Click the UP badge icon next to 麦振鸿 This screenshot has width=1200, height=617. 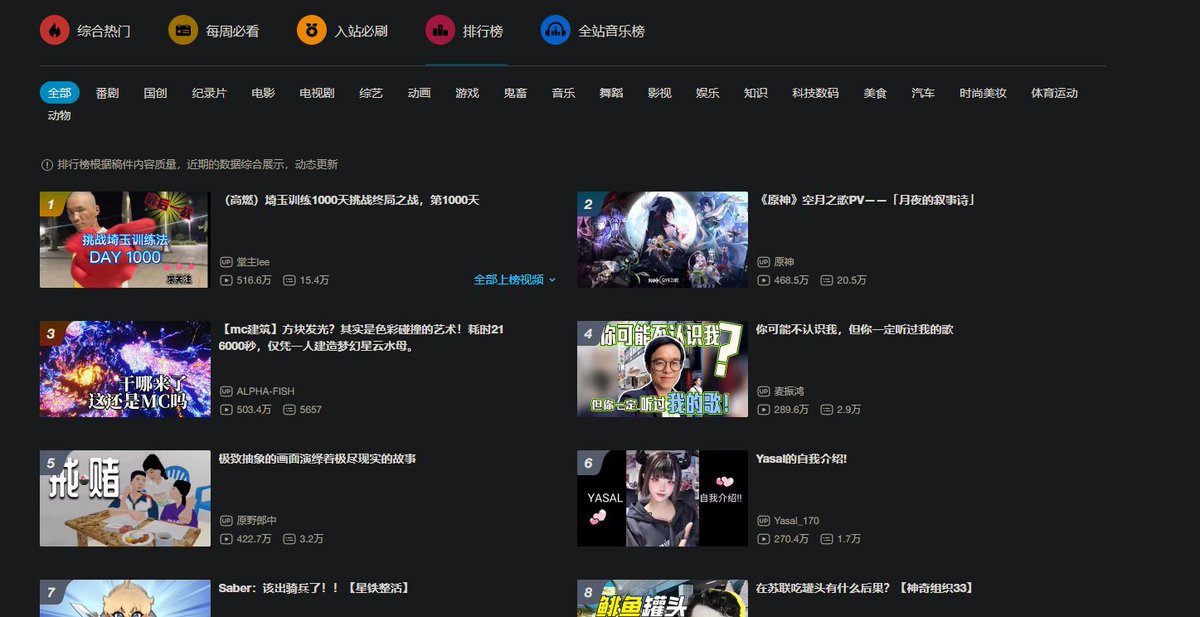click(x=764, y=391)
